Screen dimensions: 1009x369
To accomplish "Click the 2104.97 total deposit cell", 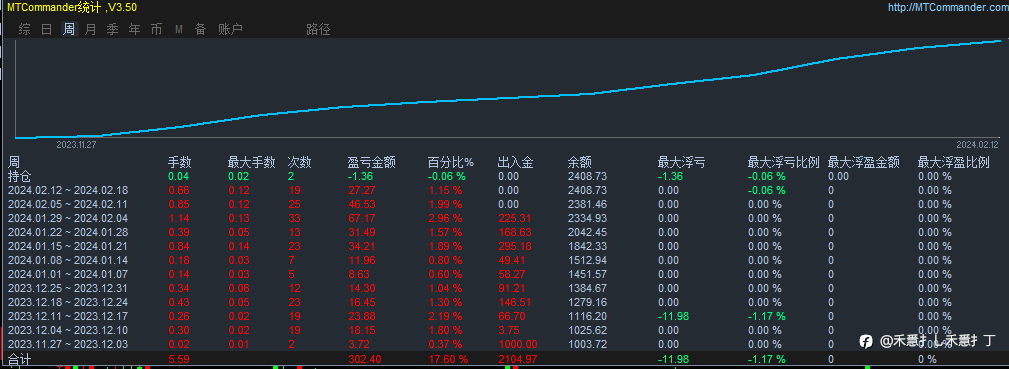I will click(x=517, y=359).
